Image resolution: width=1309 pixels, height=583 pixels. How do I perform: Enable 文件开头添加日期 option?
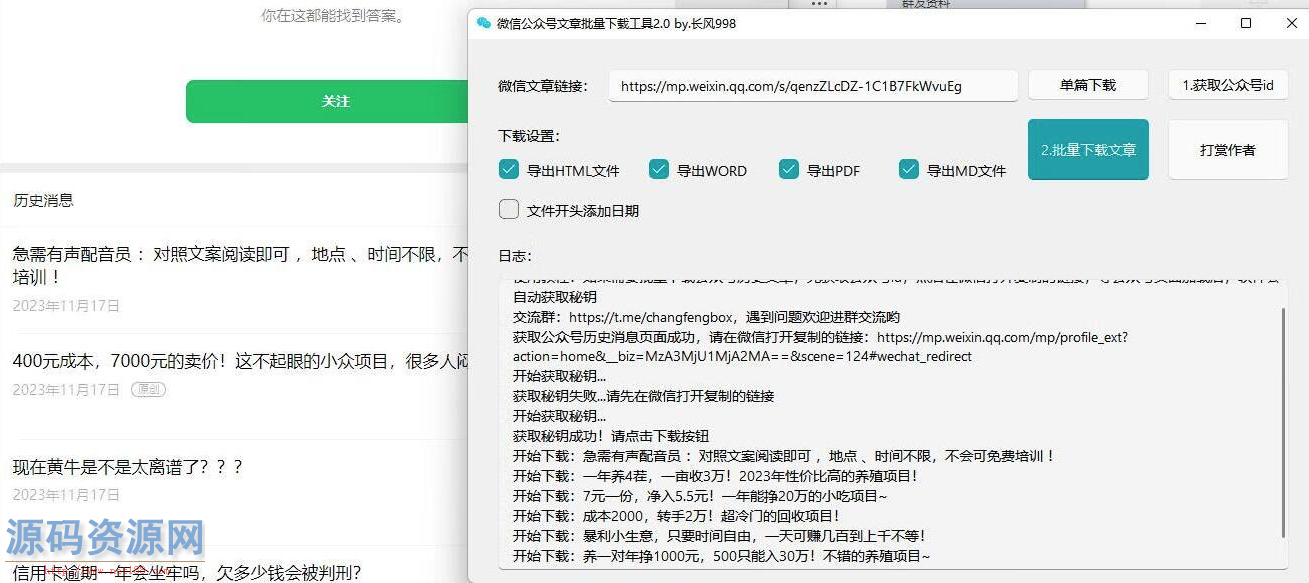[509, 209]
